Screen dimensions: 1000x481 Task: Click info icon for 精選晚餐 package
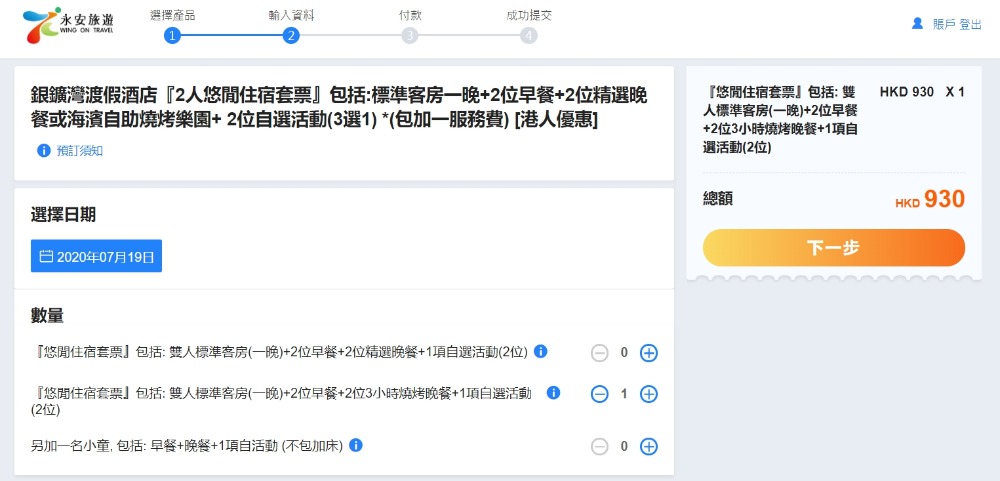[541, 351]
